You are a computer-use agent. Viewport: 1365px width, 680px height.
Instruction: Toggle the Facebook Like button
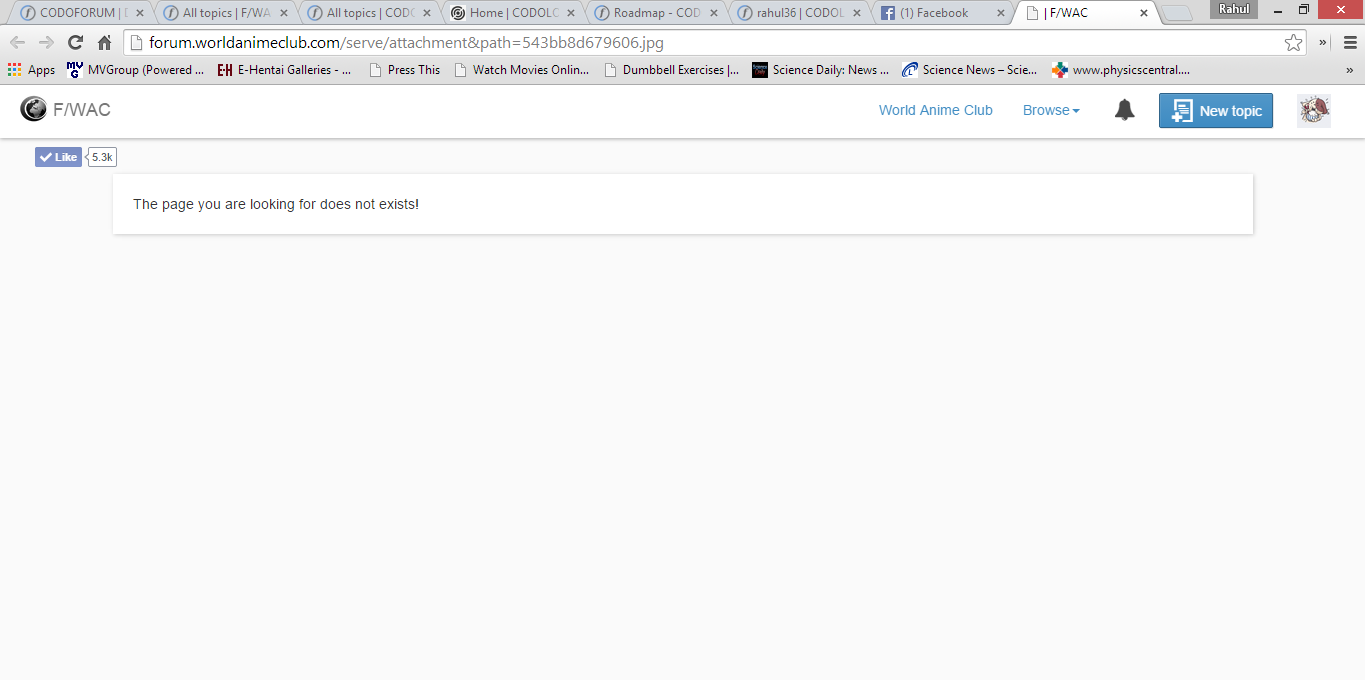[x=58, y=157]
